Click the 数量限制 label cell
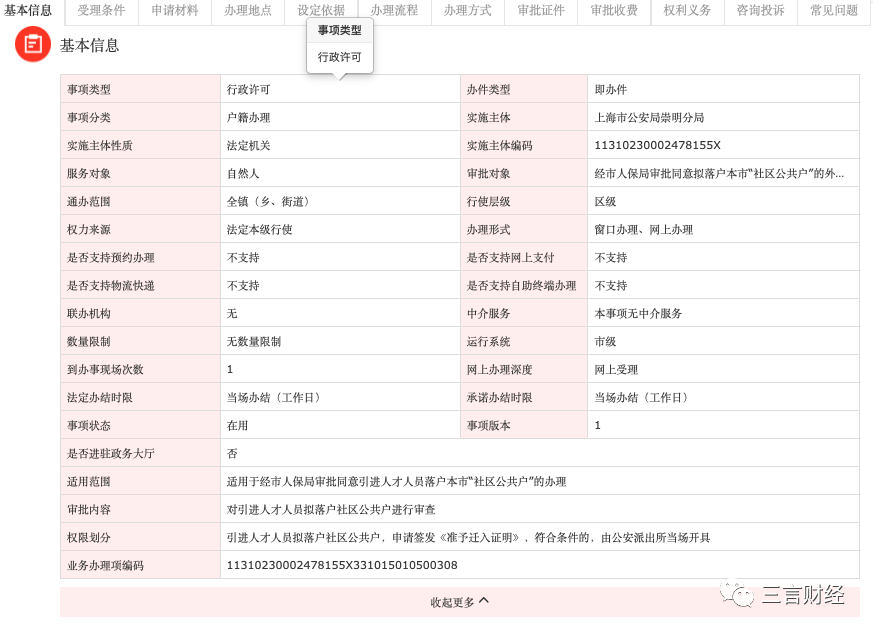 140,341
